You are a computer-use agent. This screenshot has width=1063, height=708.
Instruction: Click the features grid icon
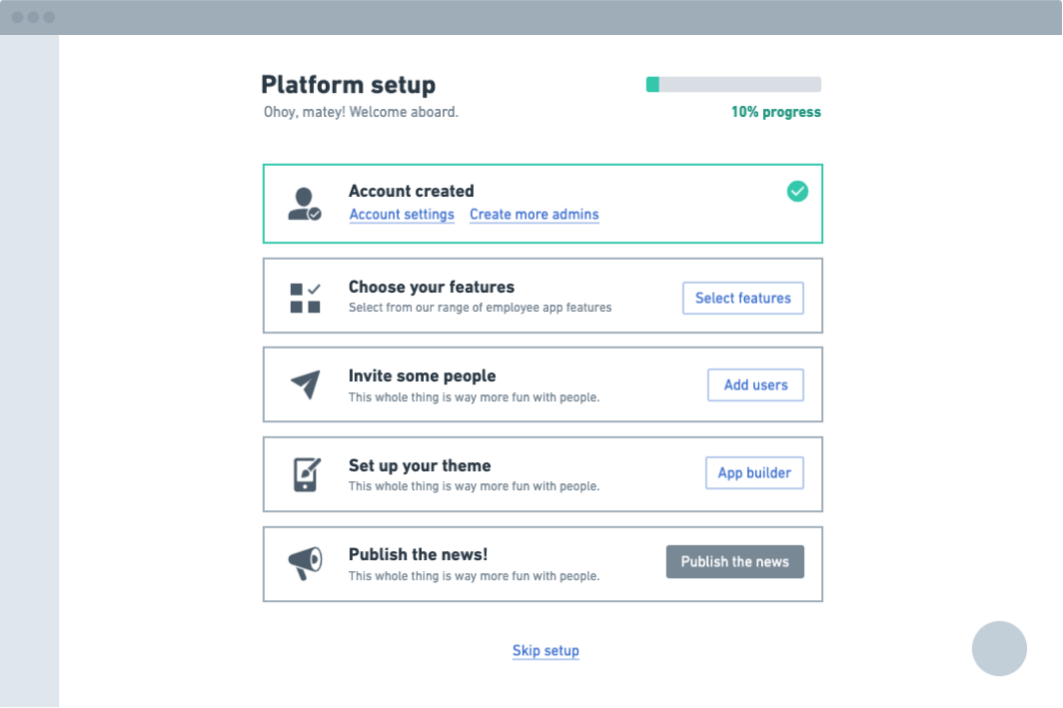click(305, 298)
